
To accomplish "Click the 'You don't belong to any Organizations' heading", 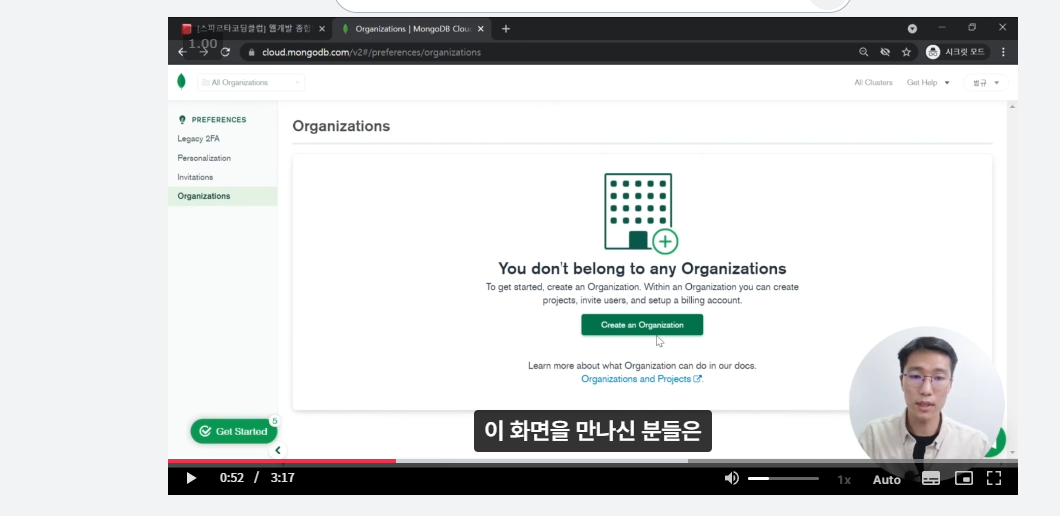I will [642, 268].
